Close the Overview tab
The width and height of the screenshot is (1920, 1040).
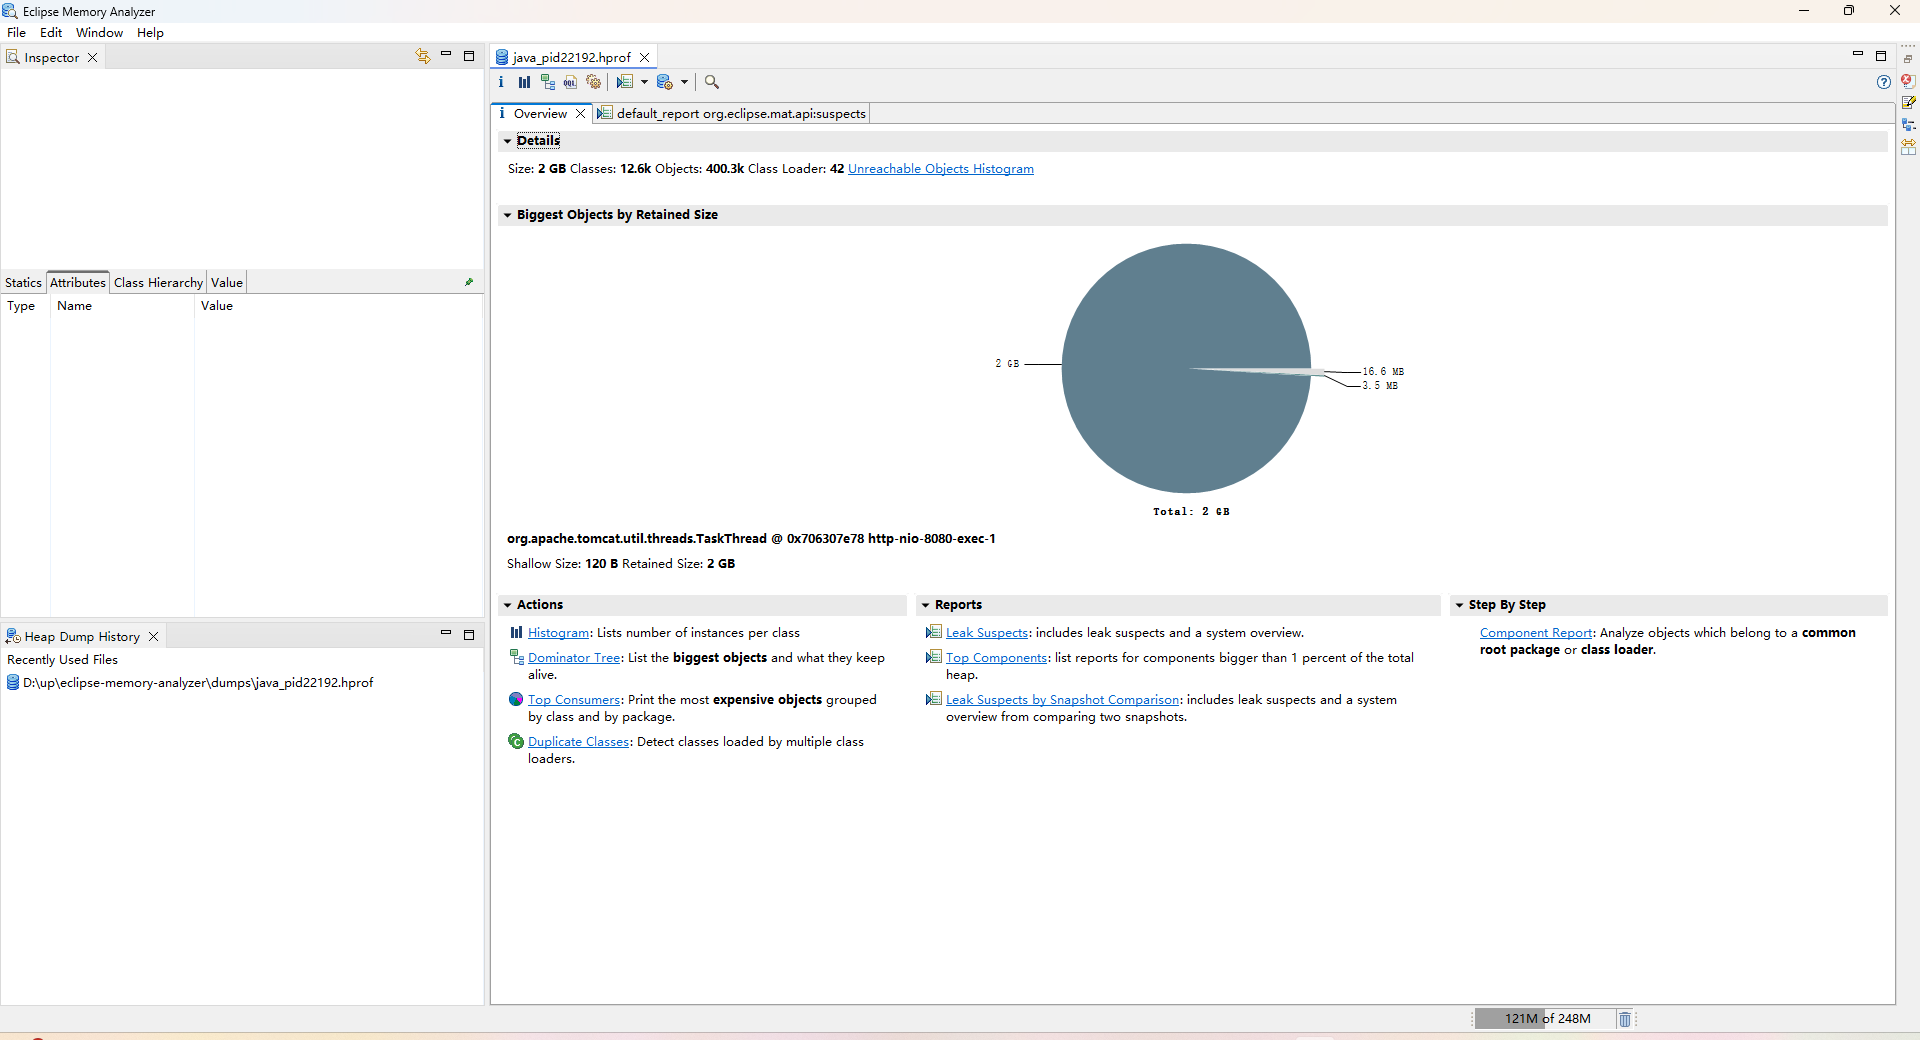pos(580,114)
